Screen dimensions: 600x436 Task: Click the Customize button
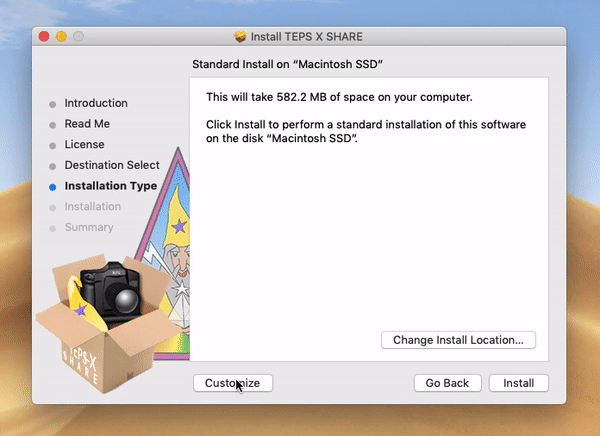tap(233, 383)
